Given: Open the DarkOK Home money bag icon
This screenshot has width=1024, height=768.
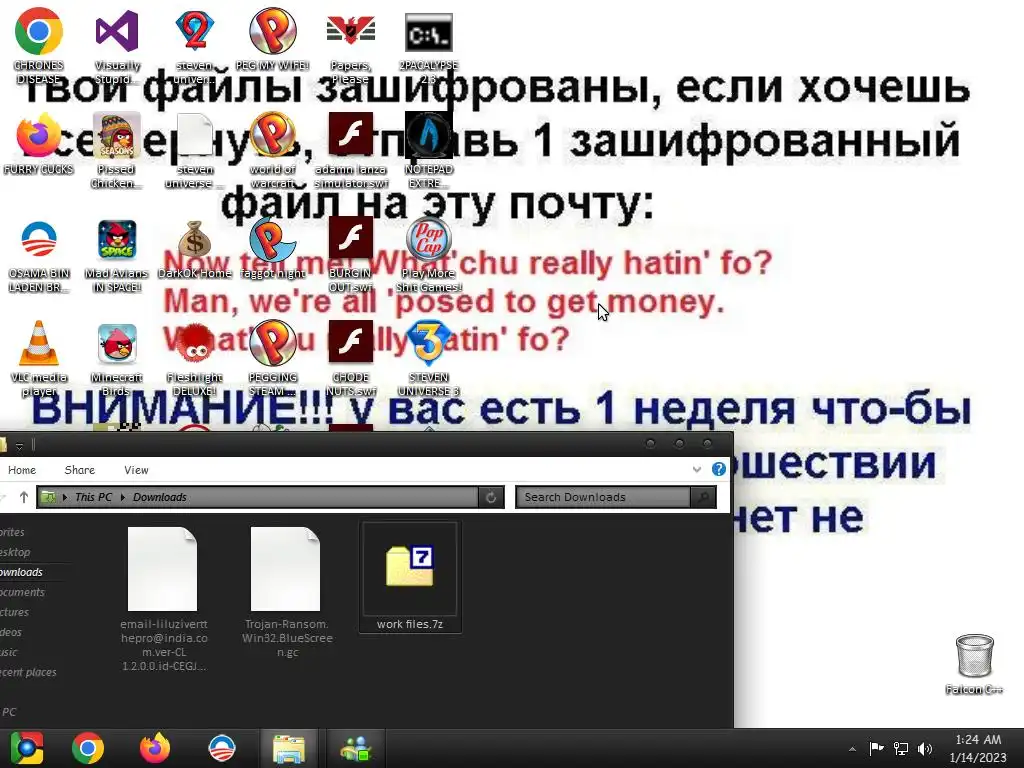Looking at the screenshot, I should [x=195, y=239].
